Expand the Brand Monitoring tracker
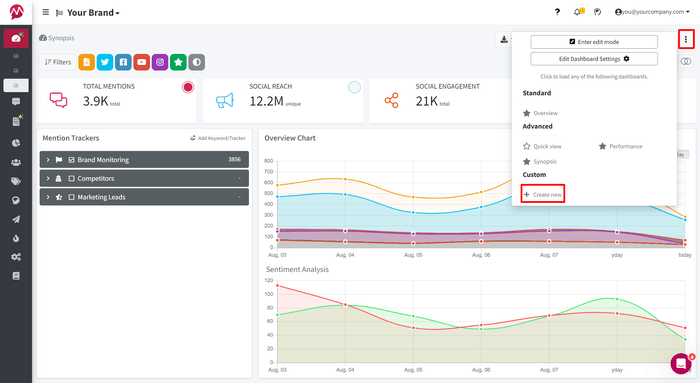Image resolution: width=700 pixels, height=383 pixels. pos(48,159)
